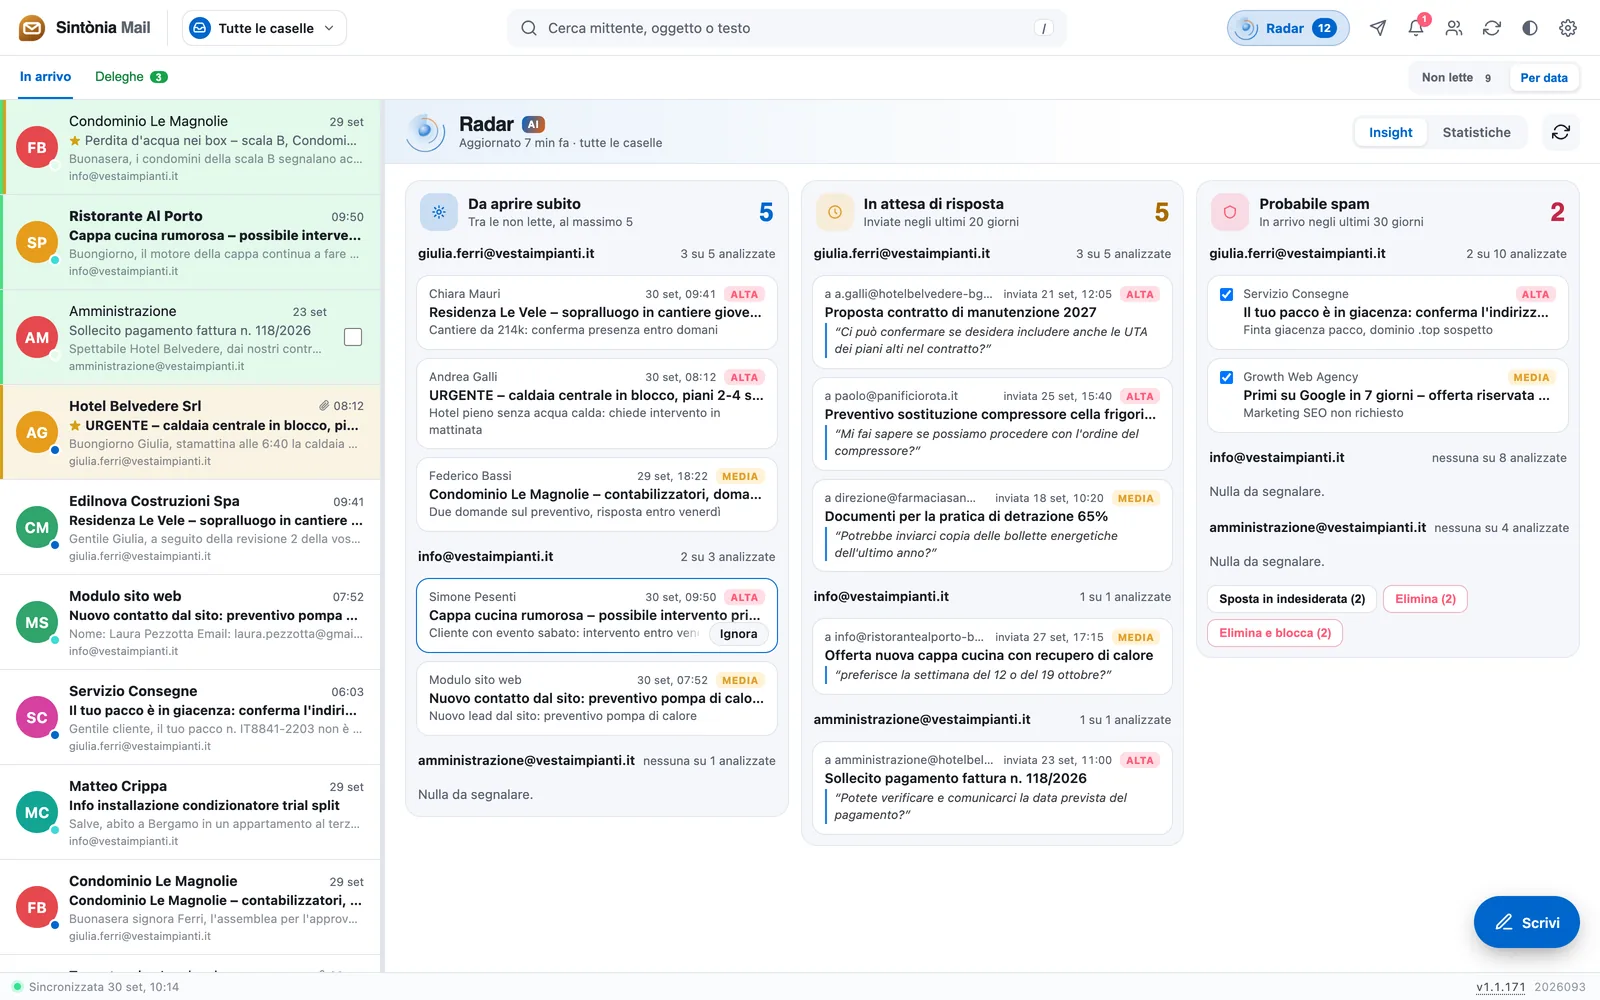The height and width of the screenshot is (1000, 1600).
Task: Open the Sintònia Mail logo icon
Action: tap(32, 28)
